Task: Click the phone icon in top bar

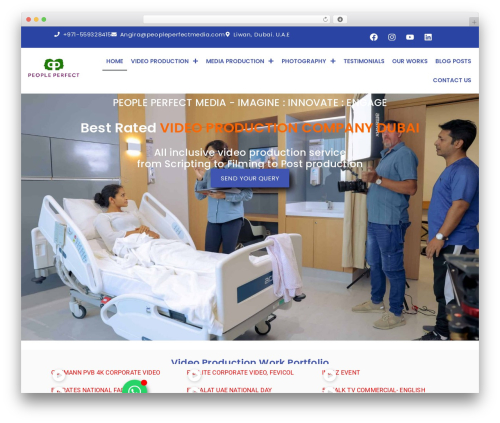Action: (x=57, y=34)
